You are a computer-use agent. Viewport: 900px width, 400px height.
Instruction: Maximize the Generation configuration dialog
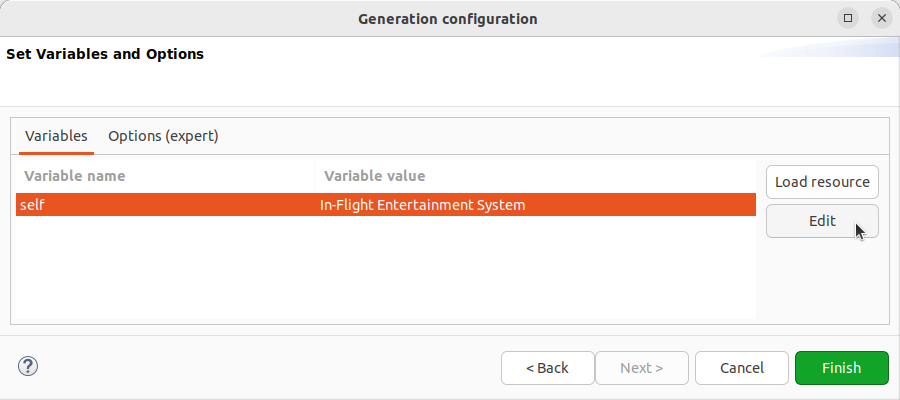[848, 18]
